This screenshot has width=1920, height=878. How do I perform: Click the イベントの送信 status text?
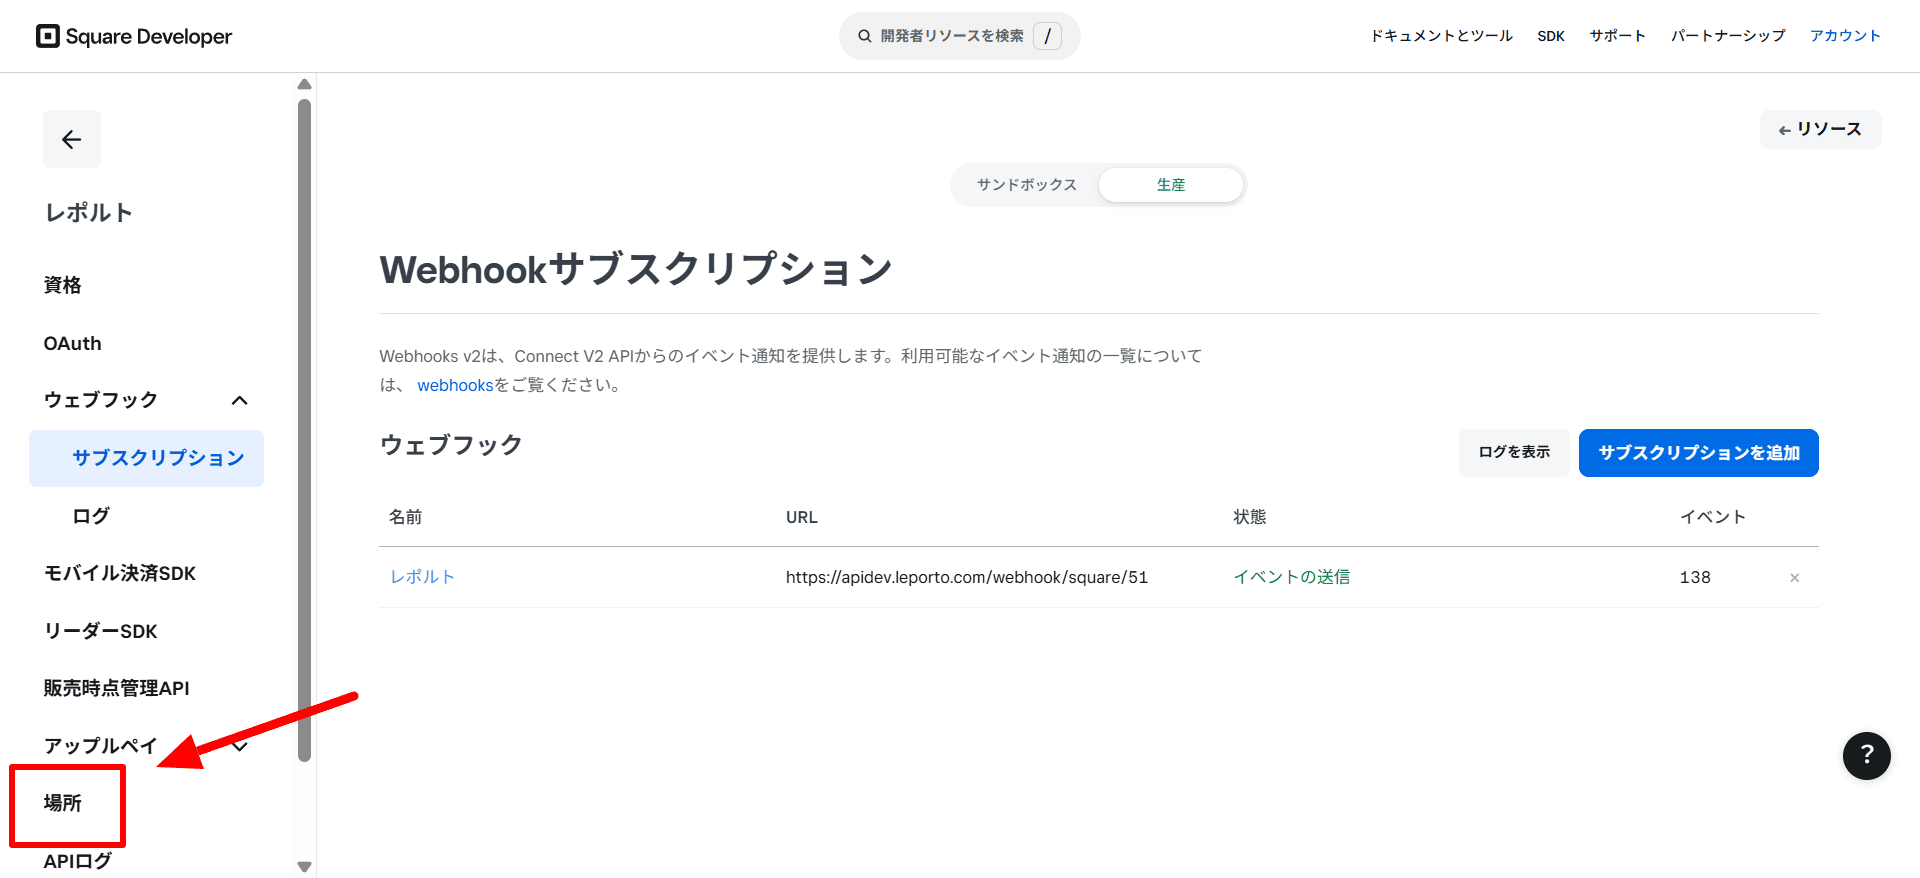[x=1291, y=577]
